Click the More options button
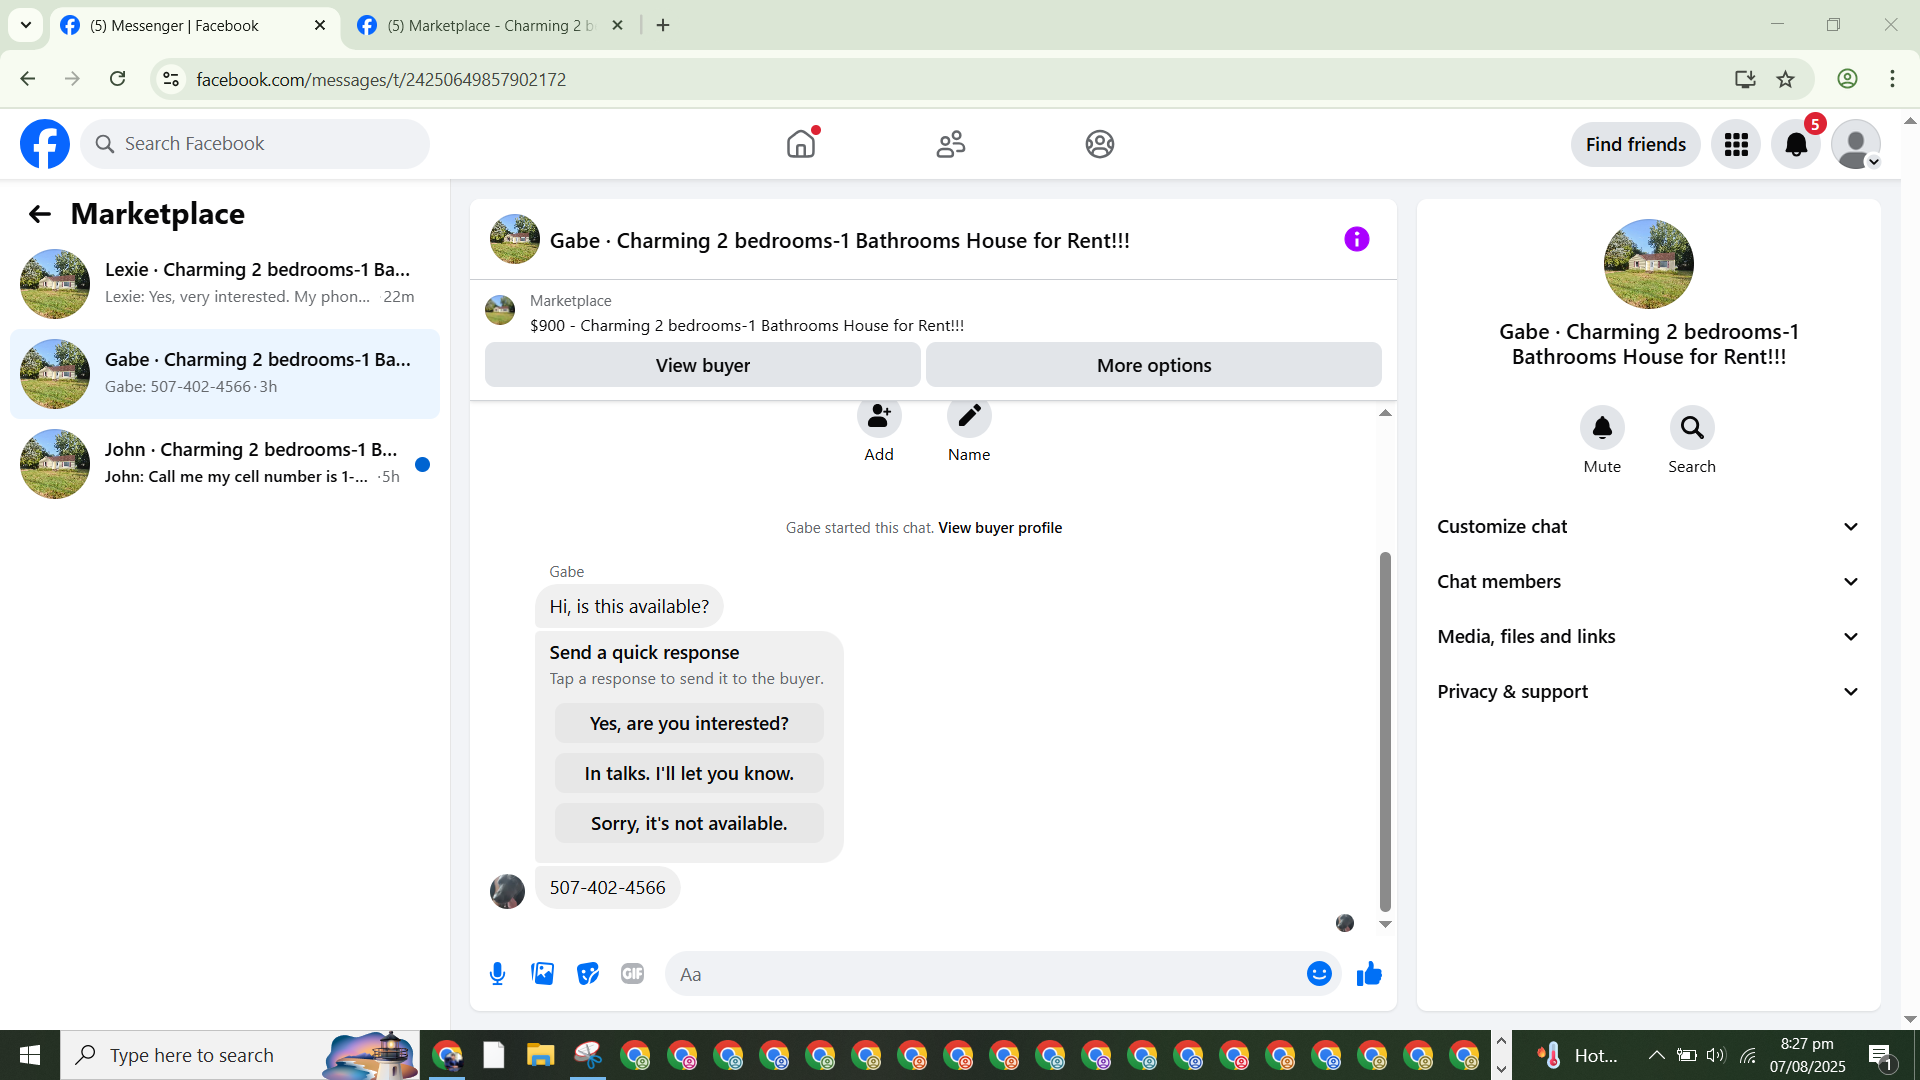Image resolution: width=1920 pixels, height=1080 pixels. tap(1154, 365)
